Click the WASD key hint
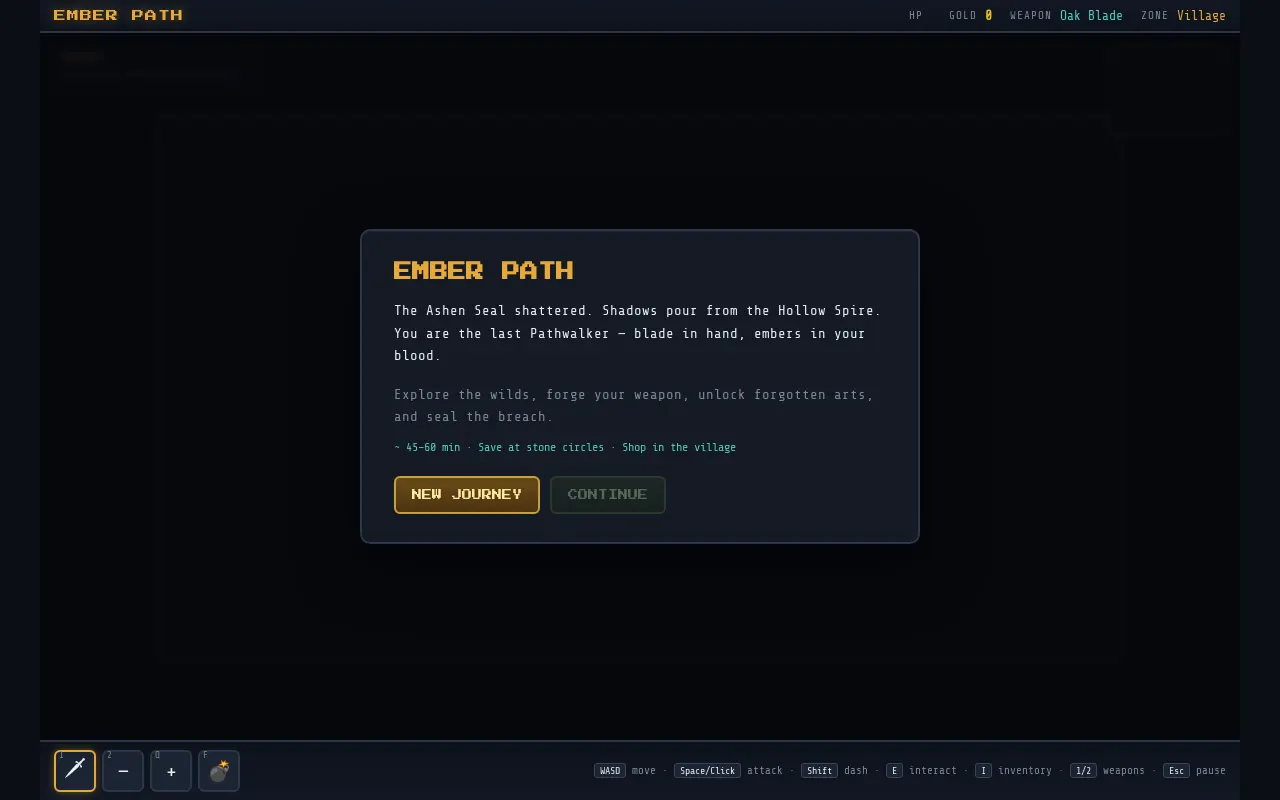The height and width of the screenshot is (800, 1280). point(610,771)
